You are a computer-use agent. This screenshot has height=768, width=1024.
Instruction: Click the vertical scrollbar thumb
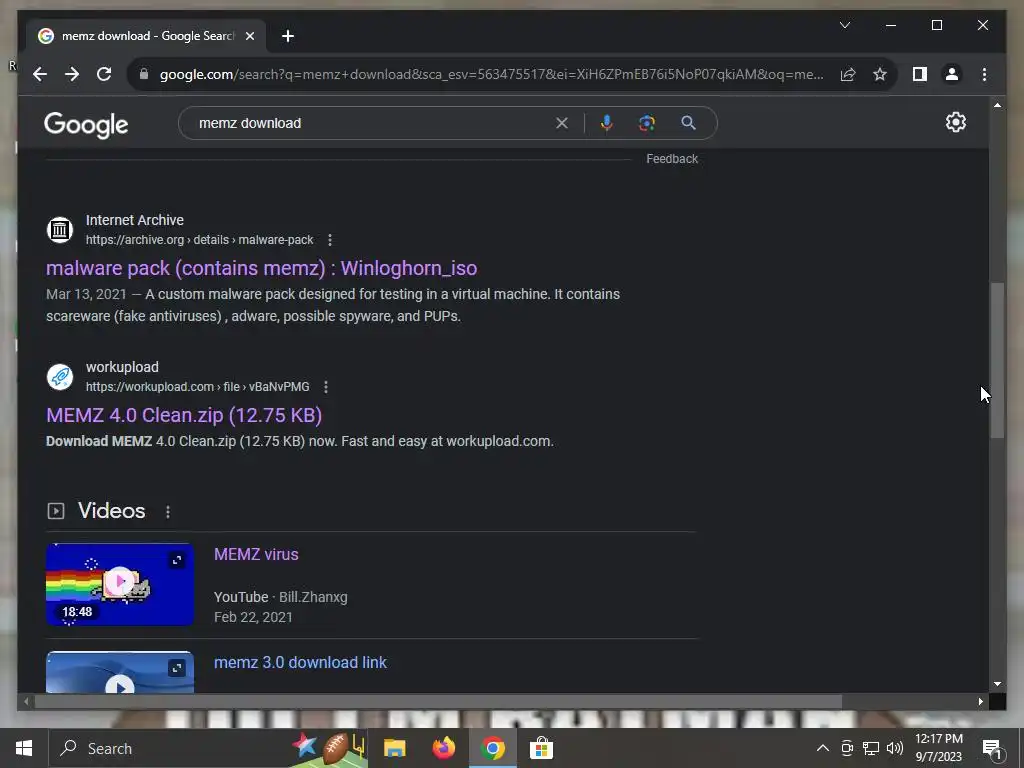pyautogui.click(x=997, y=360)
